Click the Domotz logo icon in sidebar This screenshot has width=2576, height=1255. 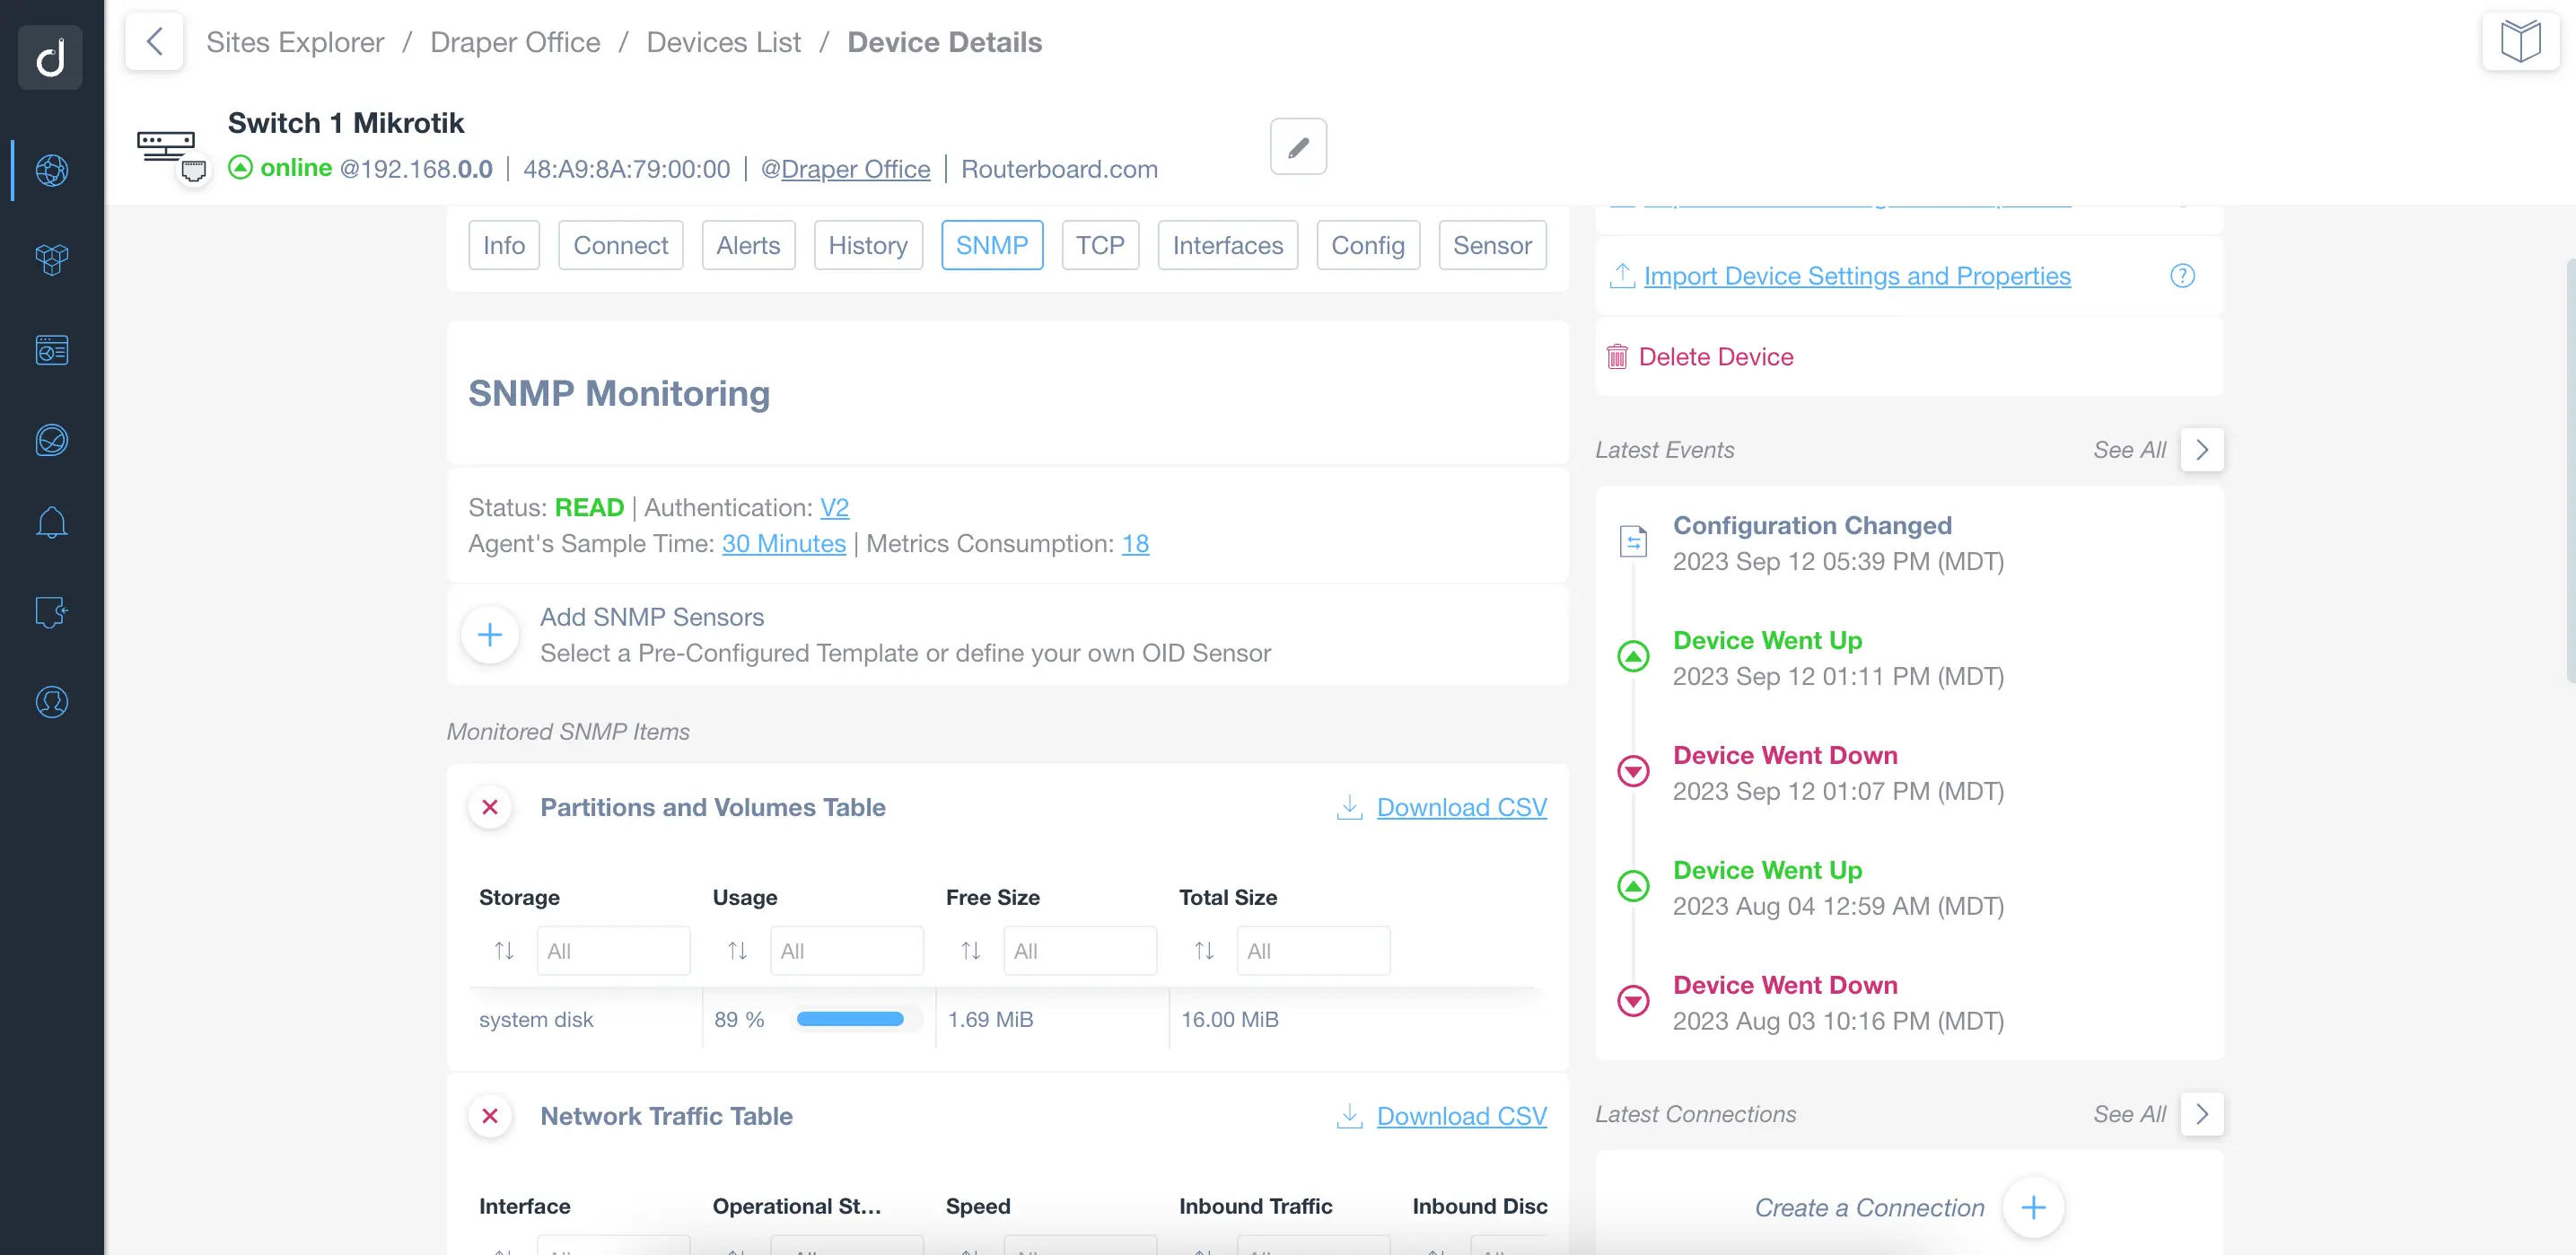(51, 57)
